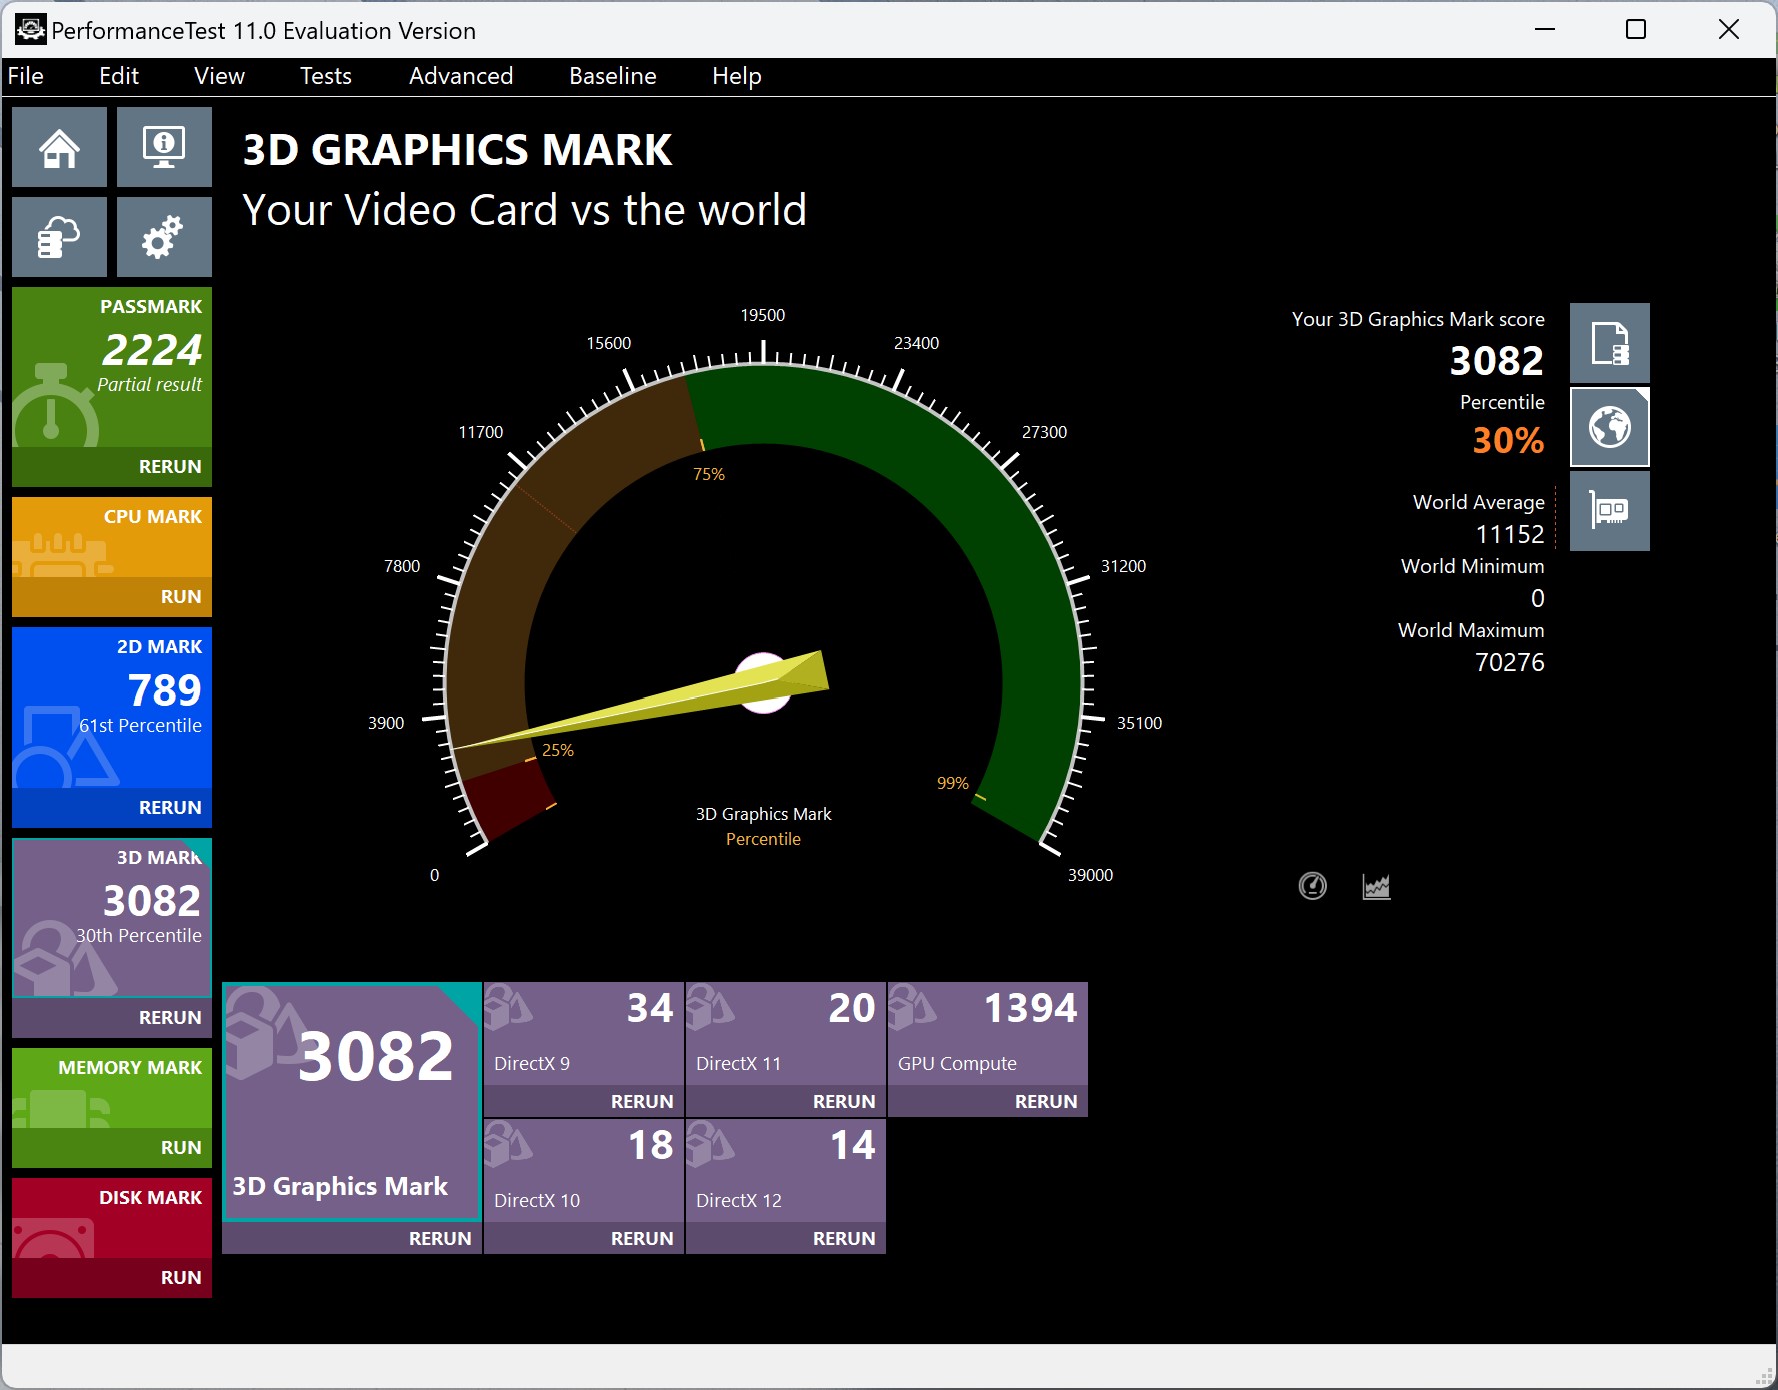Viewport: 1778px width, 1390px height.
Task: Open the cloud baseline upload icon
Action: [x=59, y=237]
